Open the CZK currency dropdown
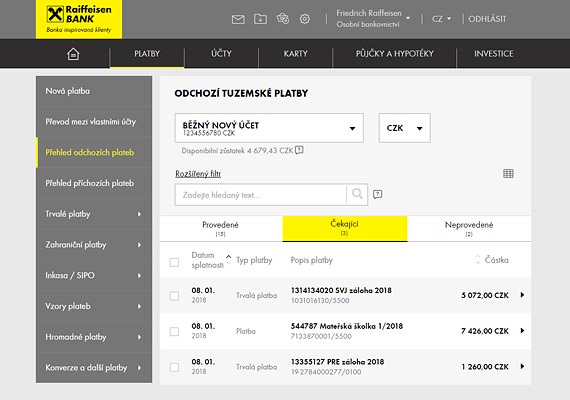Screen dimensions: 570x400 tap(405, 128)
